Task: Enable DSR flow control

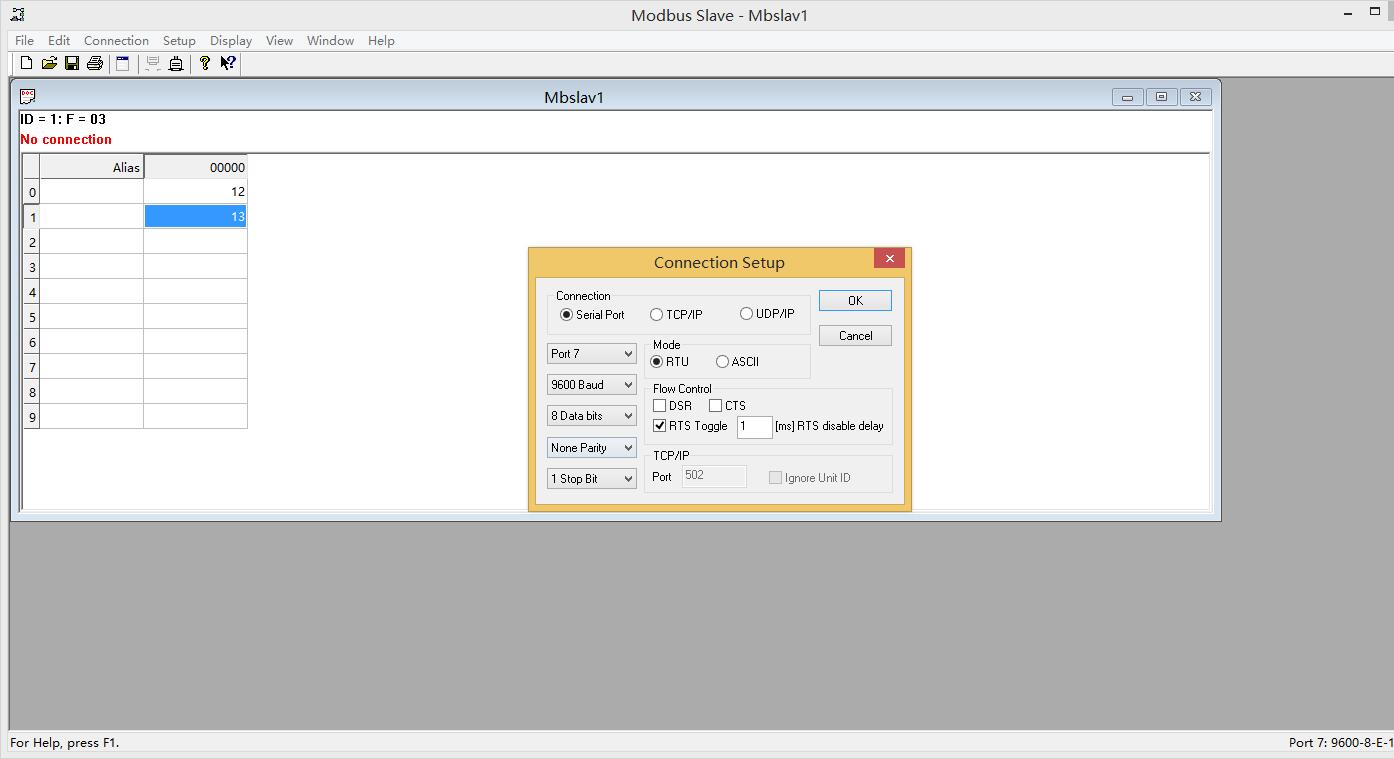Action: (x=672, y=405)
